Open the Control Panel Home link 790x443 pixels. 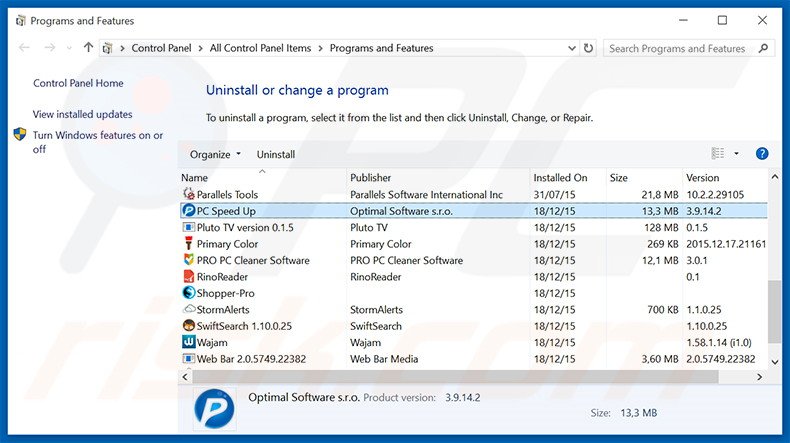(x=78, y=83)
